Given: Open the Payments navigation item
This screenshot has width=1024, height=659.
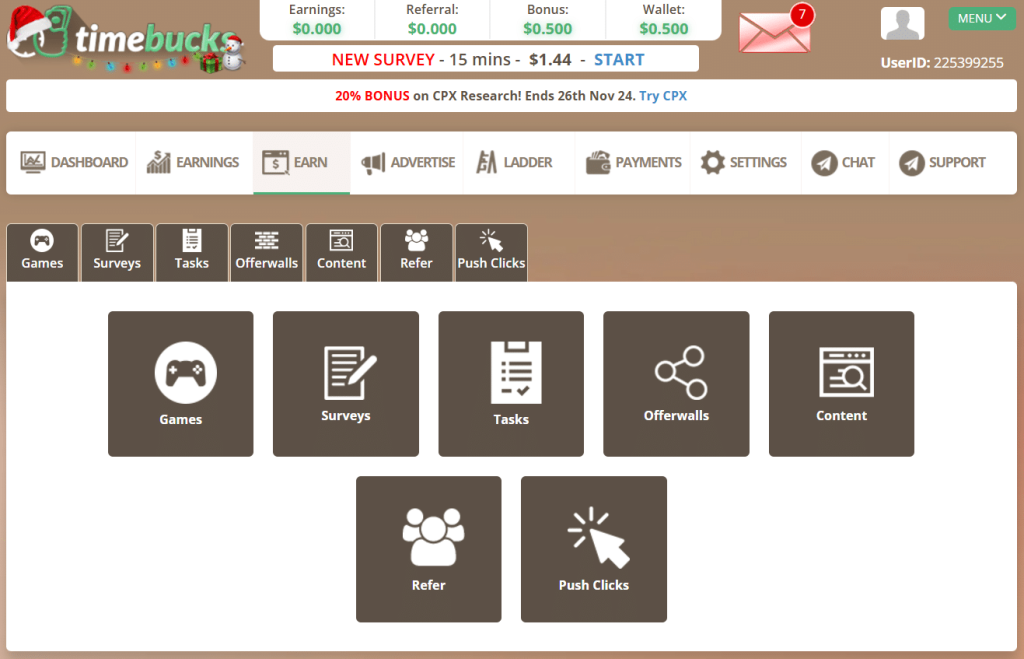Looking at the screenshot, I should (x=633, y=162).
